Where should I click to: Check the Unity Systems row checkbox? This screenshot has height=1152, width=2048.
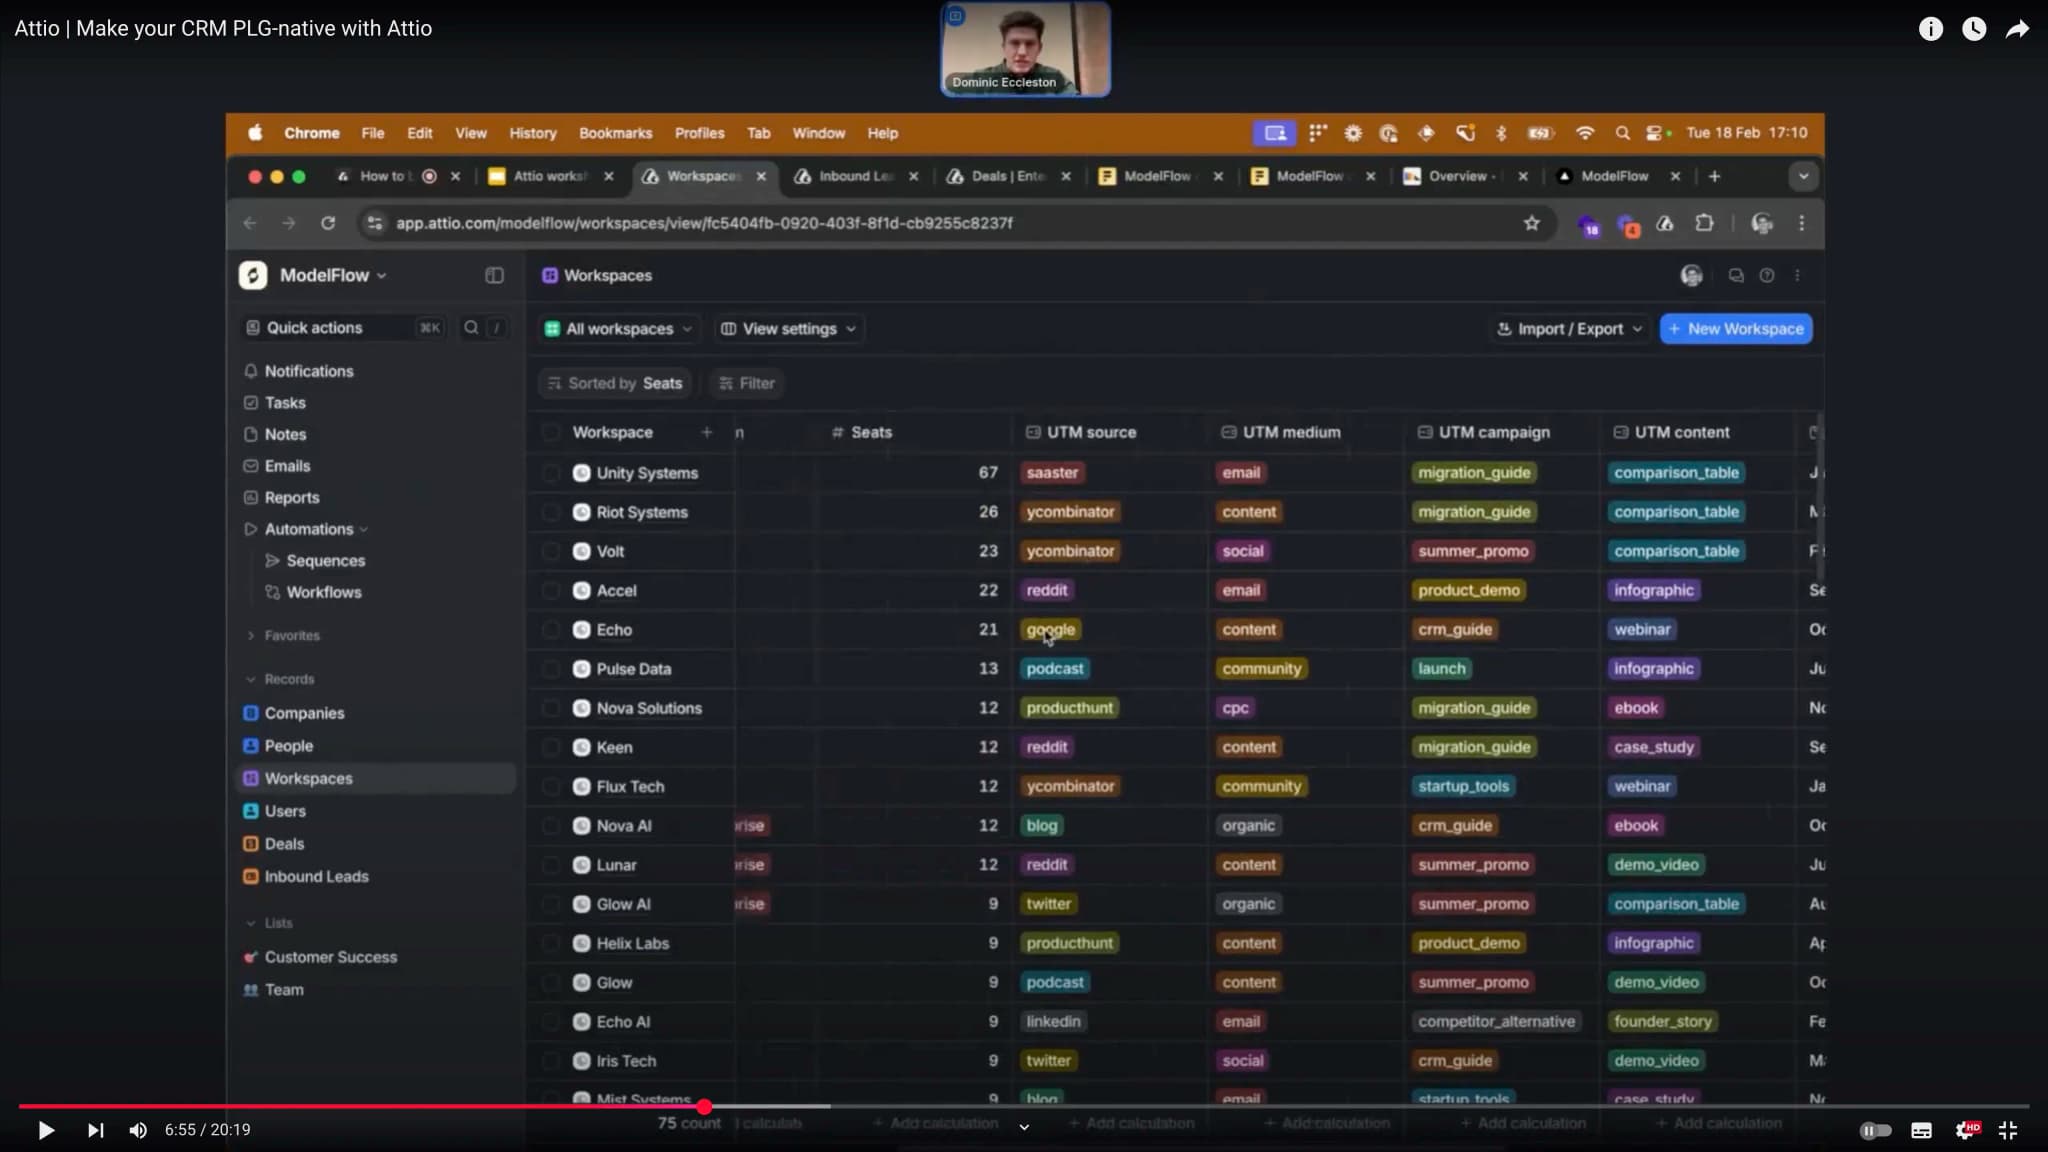click(x=551, y=473)
